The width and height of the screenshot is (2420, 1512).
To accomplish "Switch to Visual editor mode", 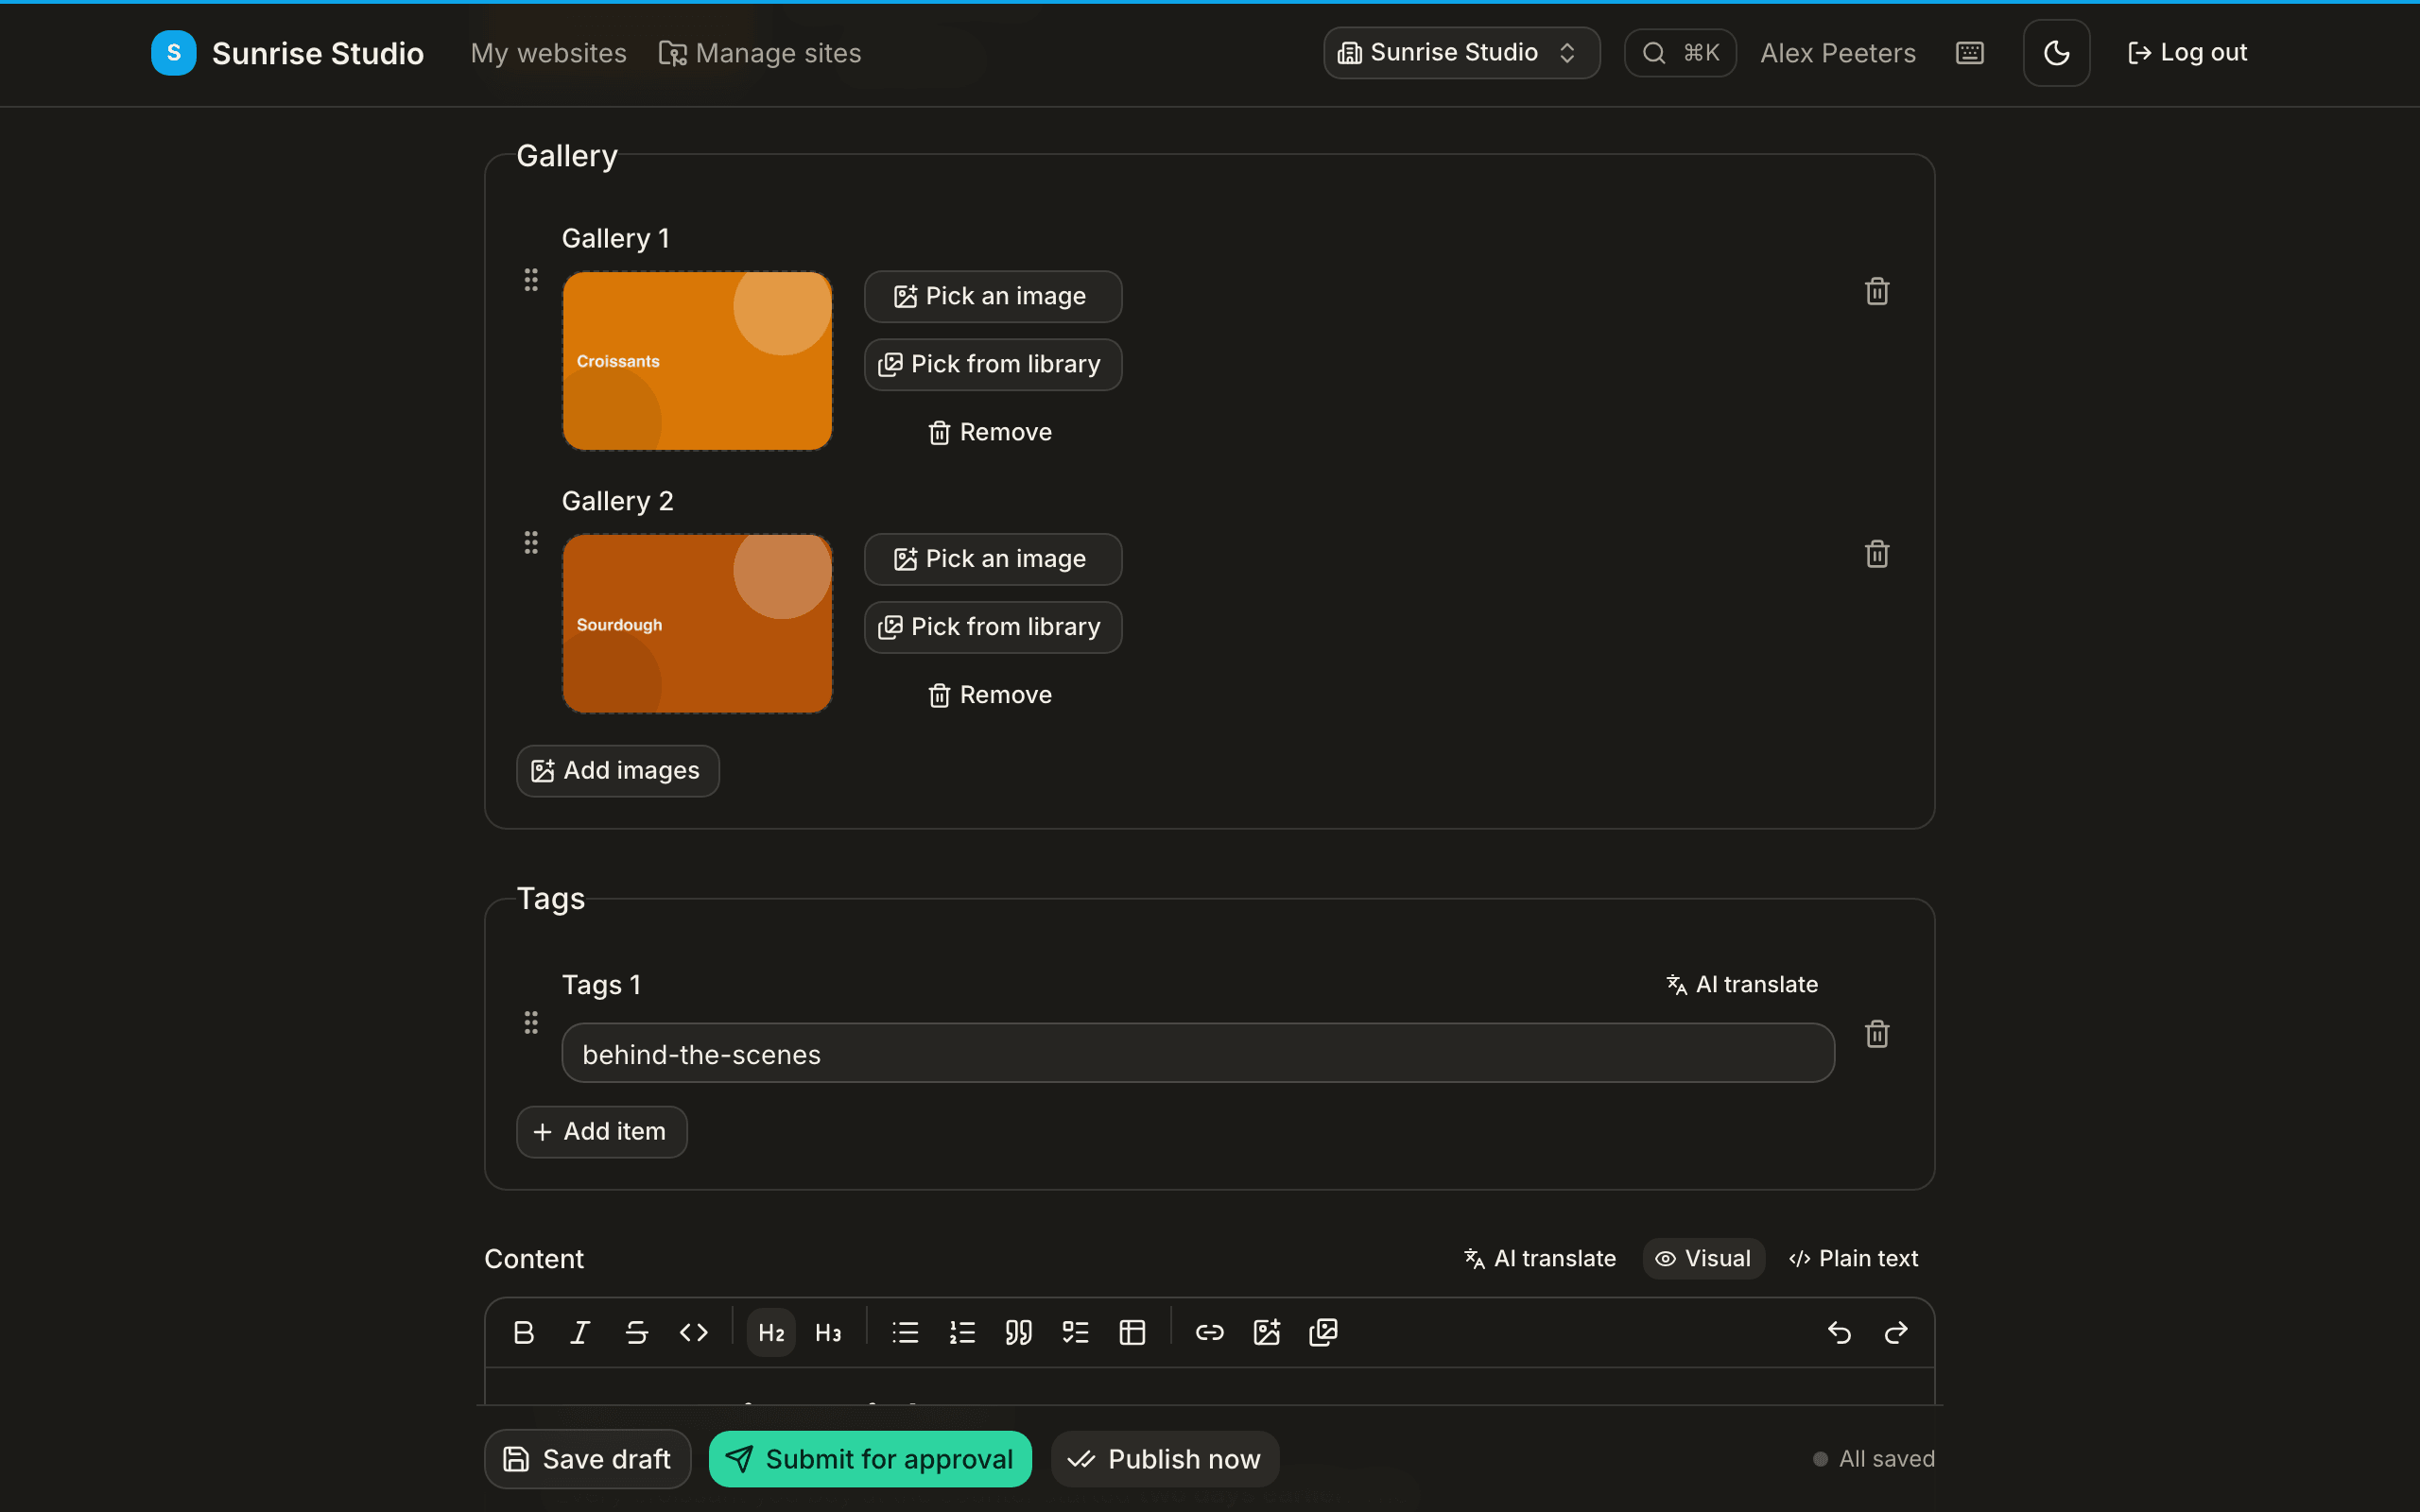I will [x=1704, y=1258].
